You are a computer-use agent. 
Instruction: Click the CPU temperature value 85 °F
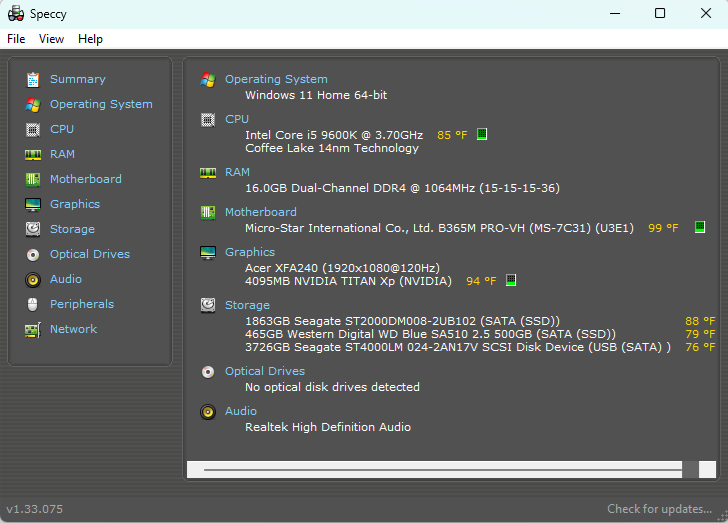[x=452, y=135]
